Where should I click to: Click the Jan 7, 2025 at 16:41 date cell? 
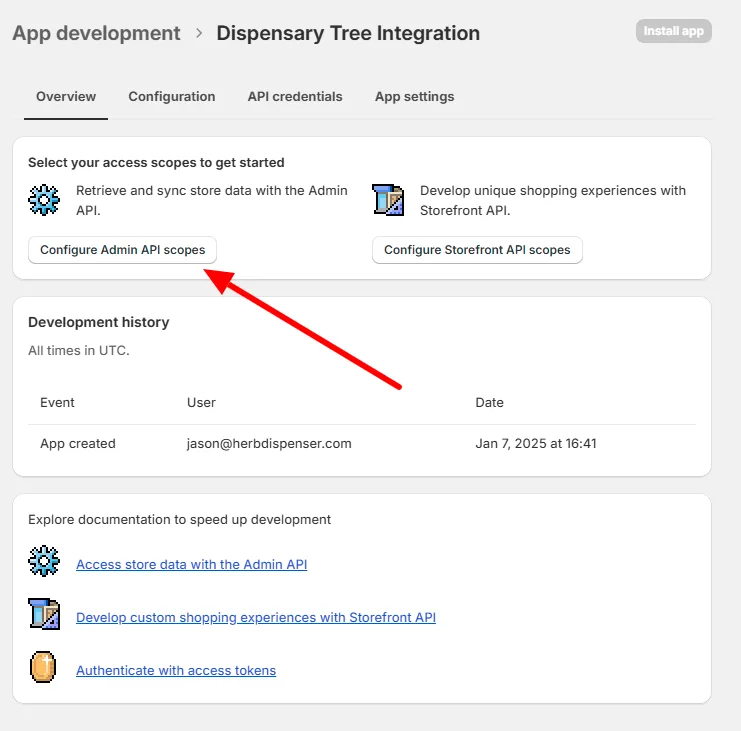(x=536, y=444)
